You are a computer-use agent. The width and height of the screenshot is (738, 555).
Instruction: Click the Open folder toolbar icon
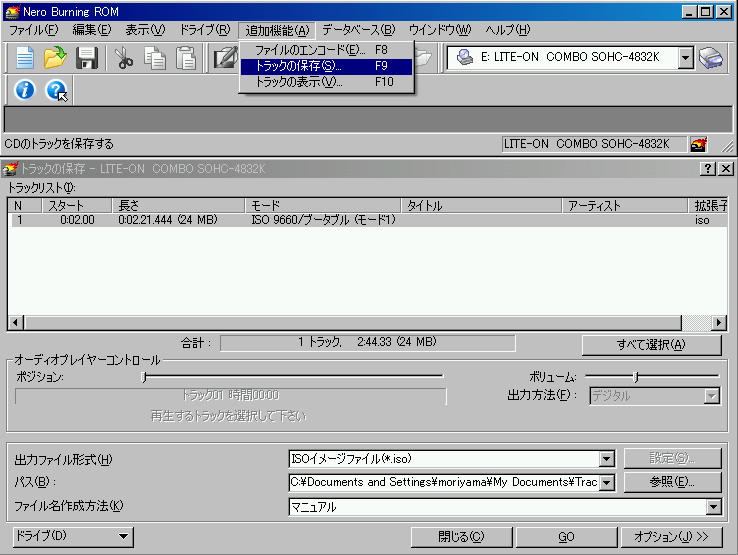[55, 58]
